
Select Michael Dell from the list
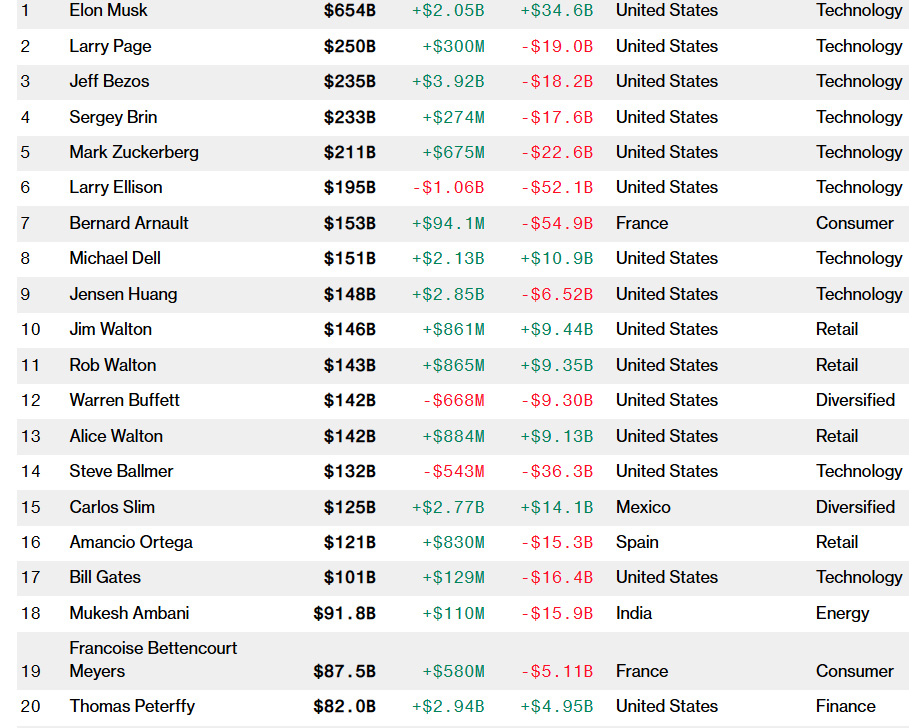[115, 259]
